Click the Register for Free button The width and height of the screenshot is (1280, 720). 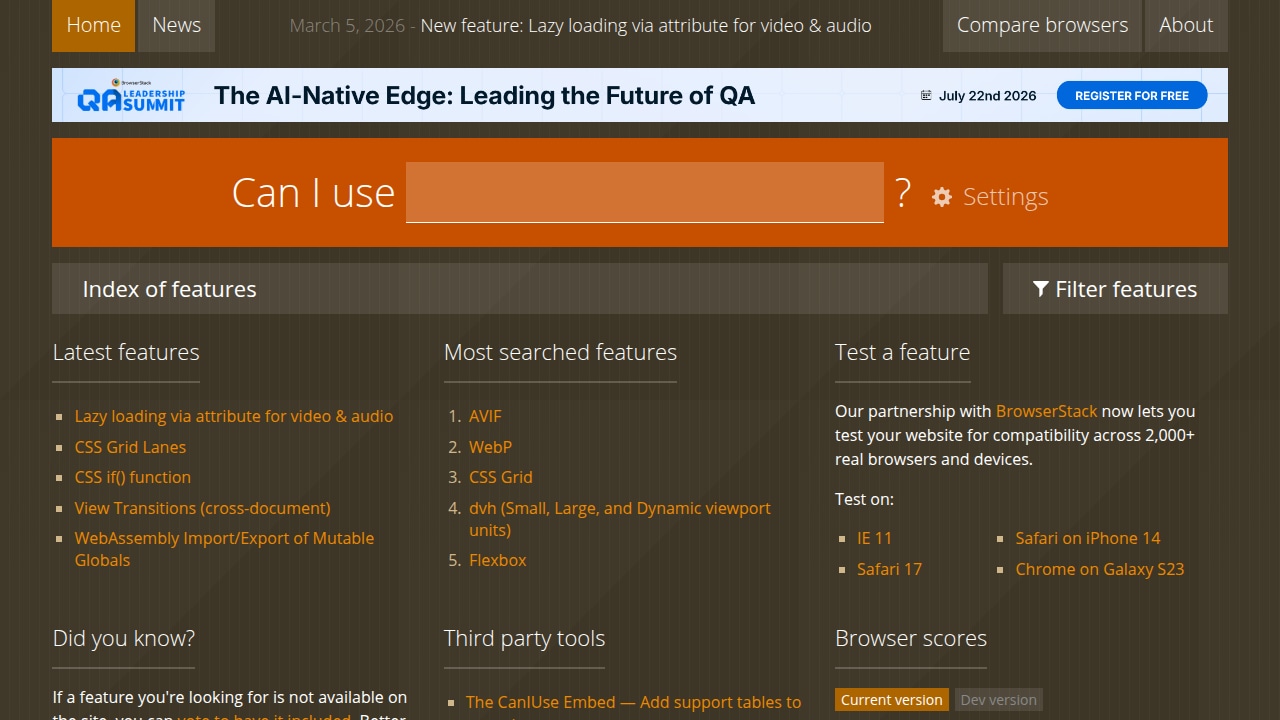coord(1132,96)
